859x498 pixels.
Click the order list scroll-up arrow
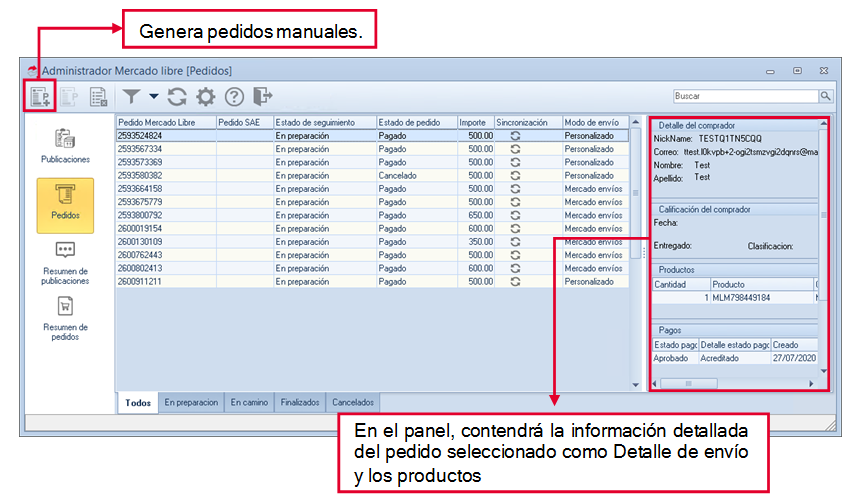tap(635, 122)
